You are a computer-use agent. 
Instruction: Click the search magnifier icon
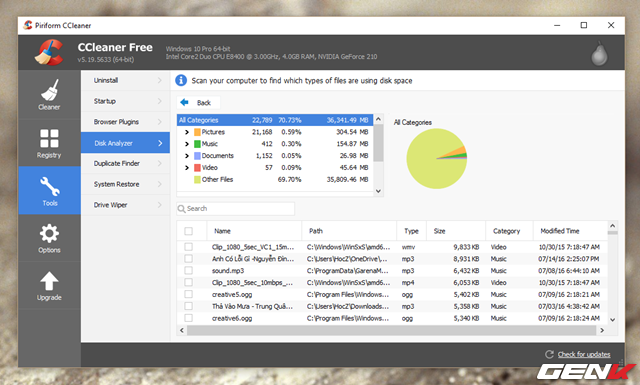point(181,209)
